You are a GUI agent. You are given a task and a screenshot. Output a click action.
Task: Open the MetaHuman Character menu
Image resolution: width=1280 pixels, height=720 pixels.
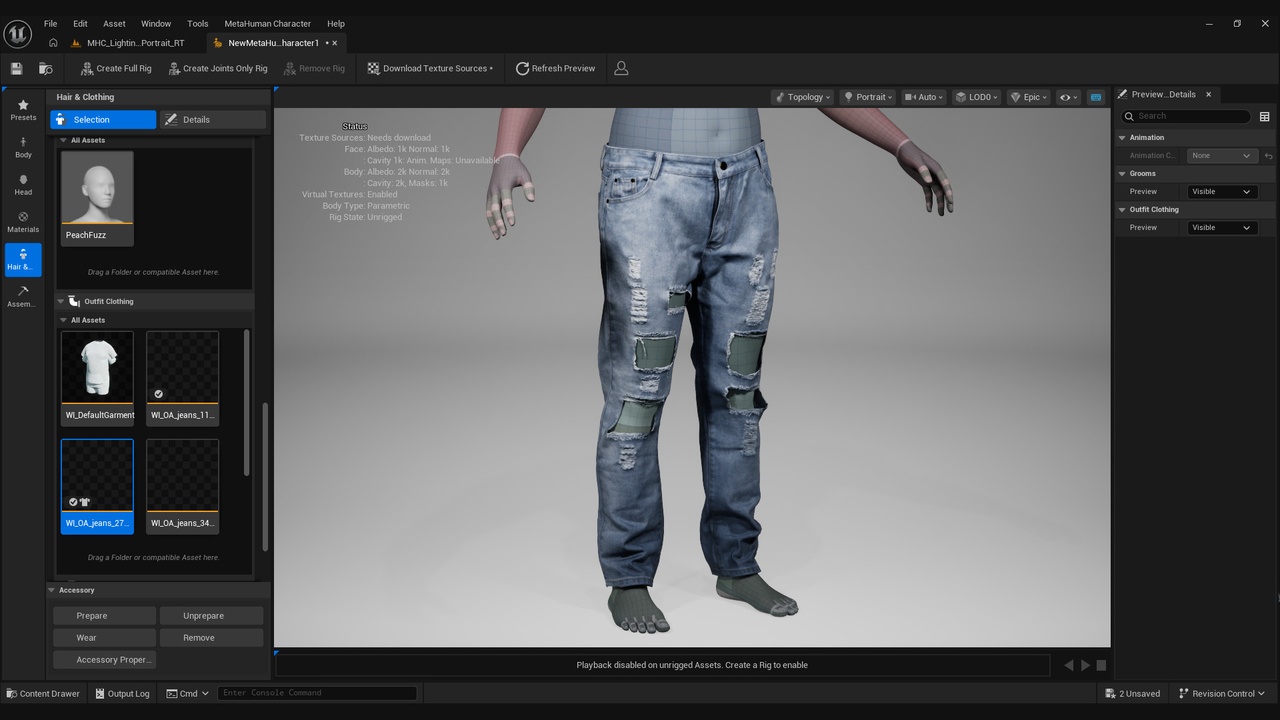click(267, 23)
